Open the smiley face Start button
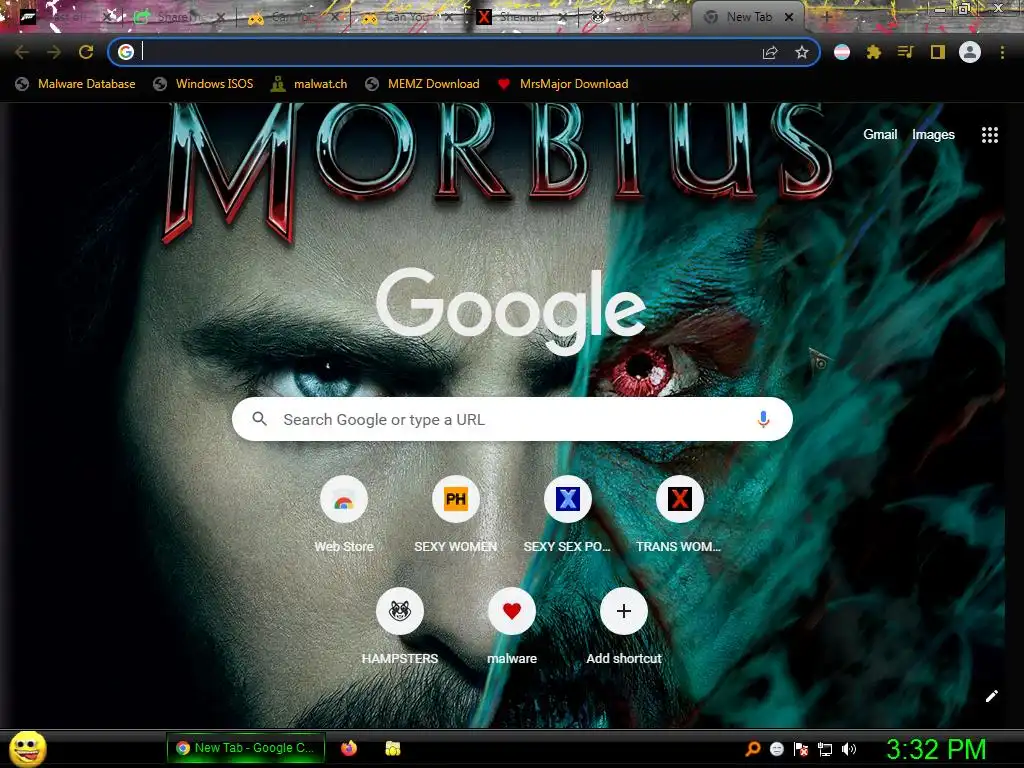Viewport: 1024px width, 768px height. [27, 748]
